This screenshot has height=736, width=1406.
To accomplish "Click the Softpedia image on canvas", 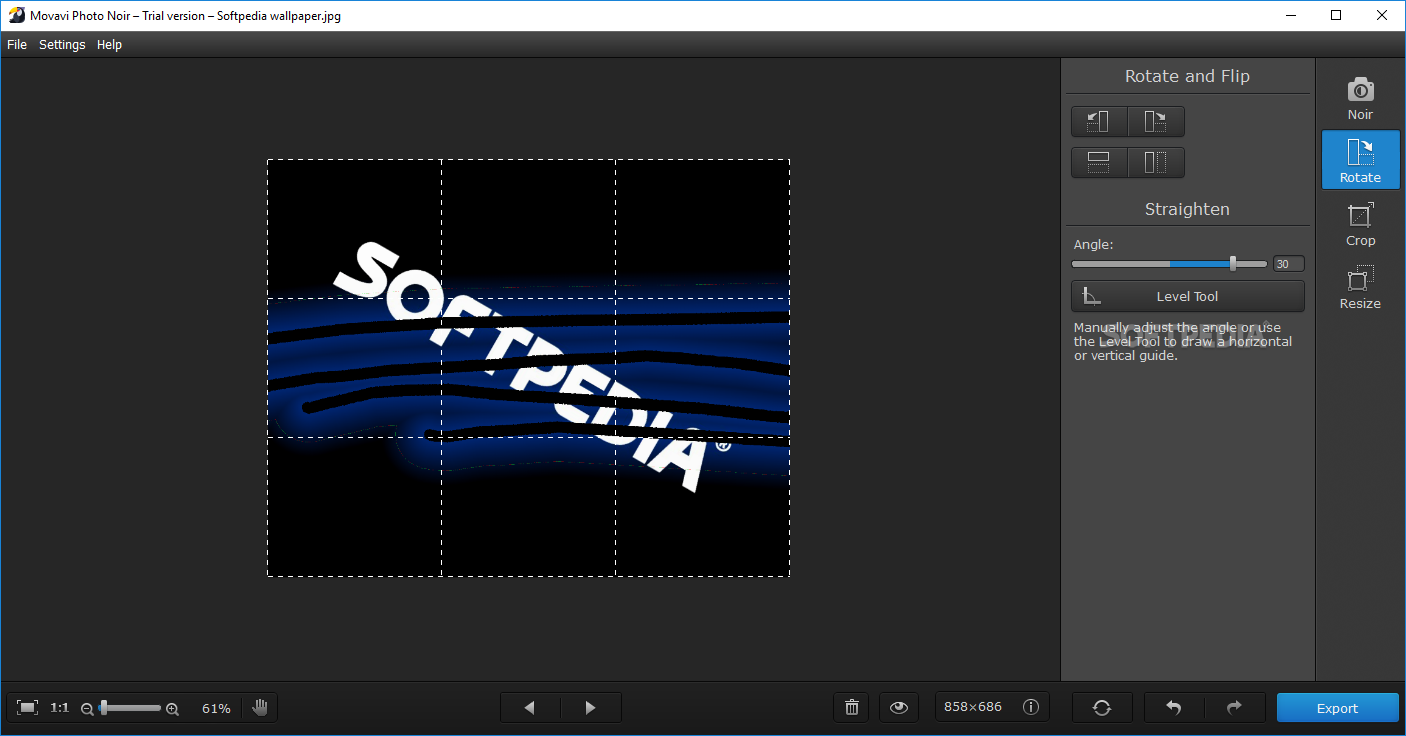I will click(528, 368).
